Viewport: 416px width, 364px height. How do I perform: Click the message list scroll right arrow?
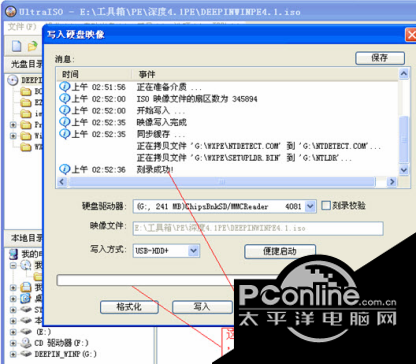coord(392,182)
